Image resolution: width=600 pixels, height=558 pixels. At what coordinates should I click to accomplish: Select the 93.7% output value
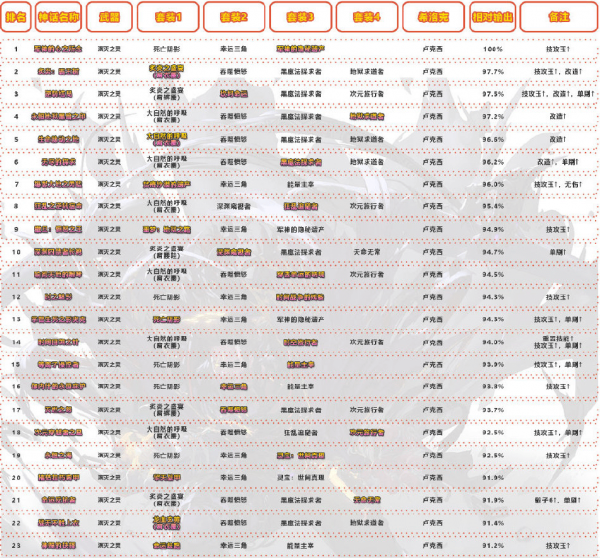493,410
